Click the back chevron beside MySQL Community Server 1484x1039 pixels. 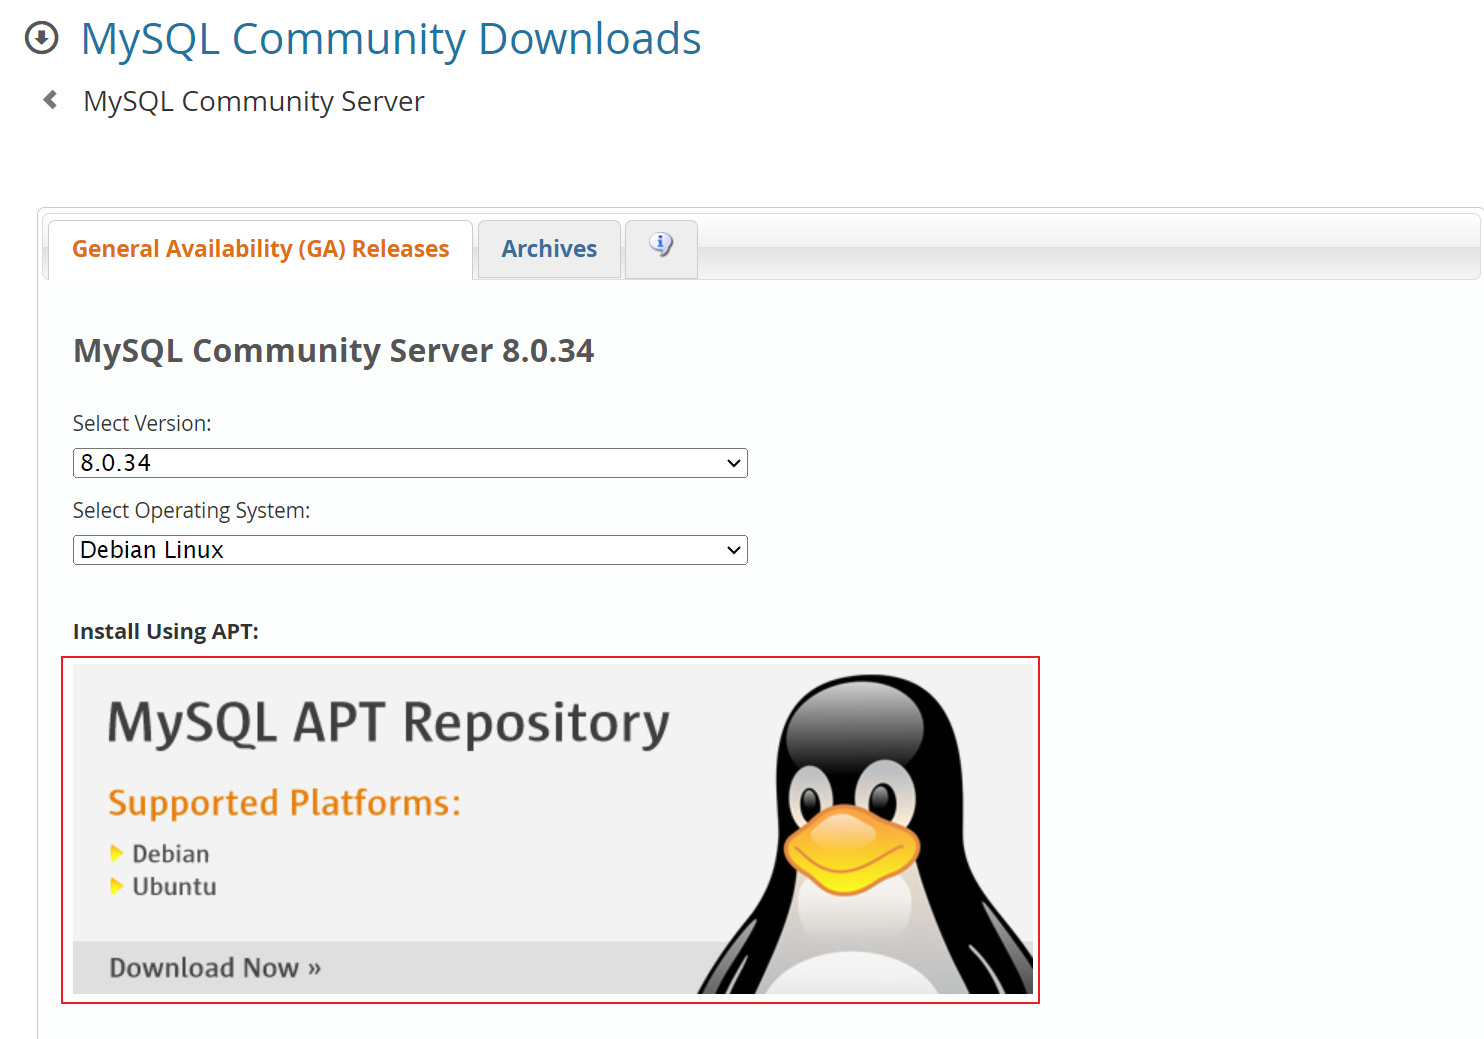click(50, 100)
